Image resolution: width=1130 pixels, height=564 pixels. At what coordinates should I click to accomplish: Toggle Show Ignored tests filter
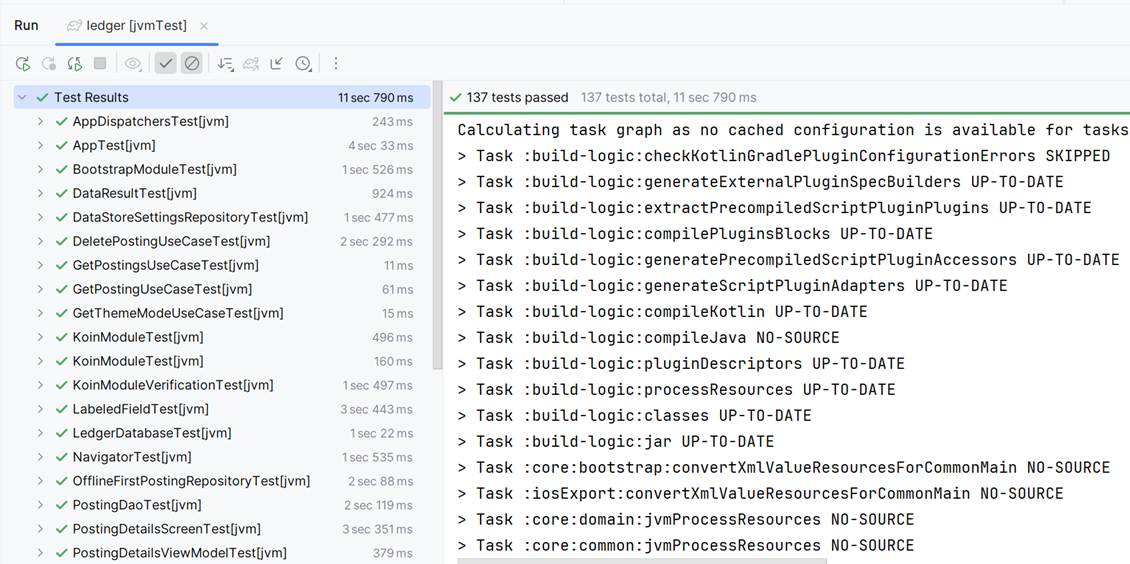192,63
